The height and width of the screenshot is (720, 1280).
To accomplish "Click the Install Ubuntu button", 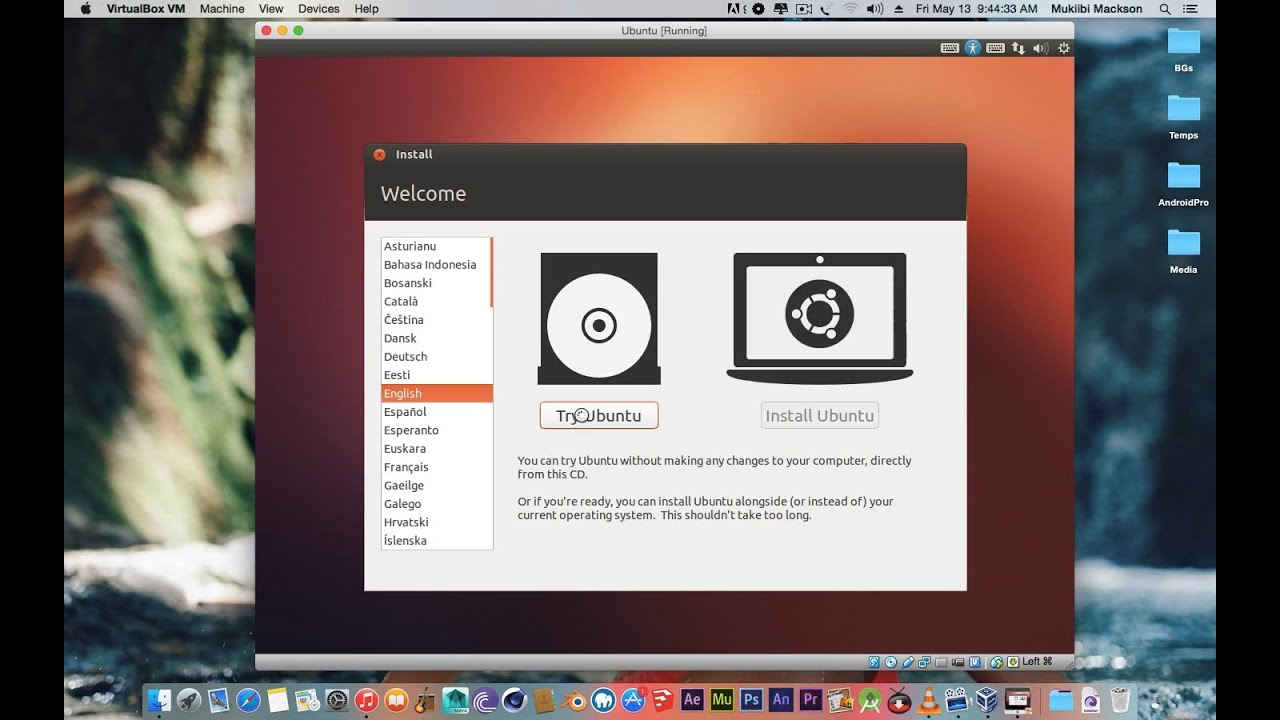I will 819,415.
